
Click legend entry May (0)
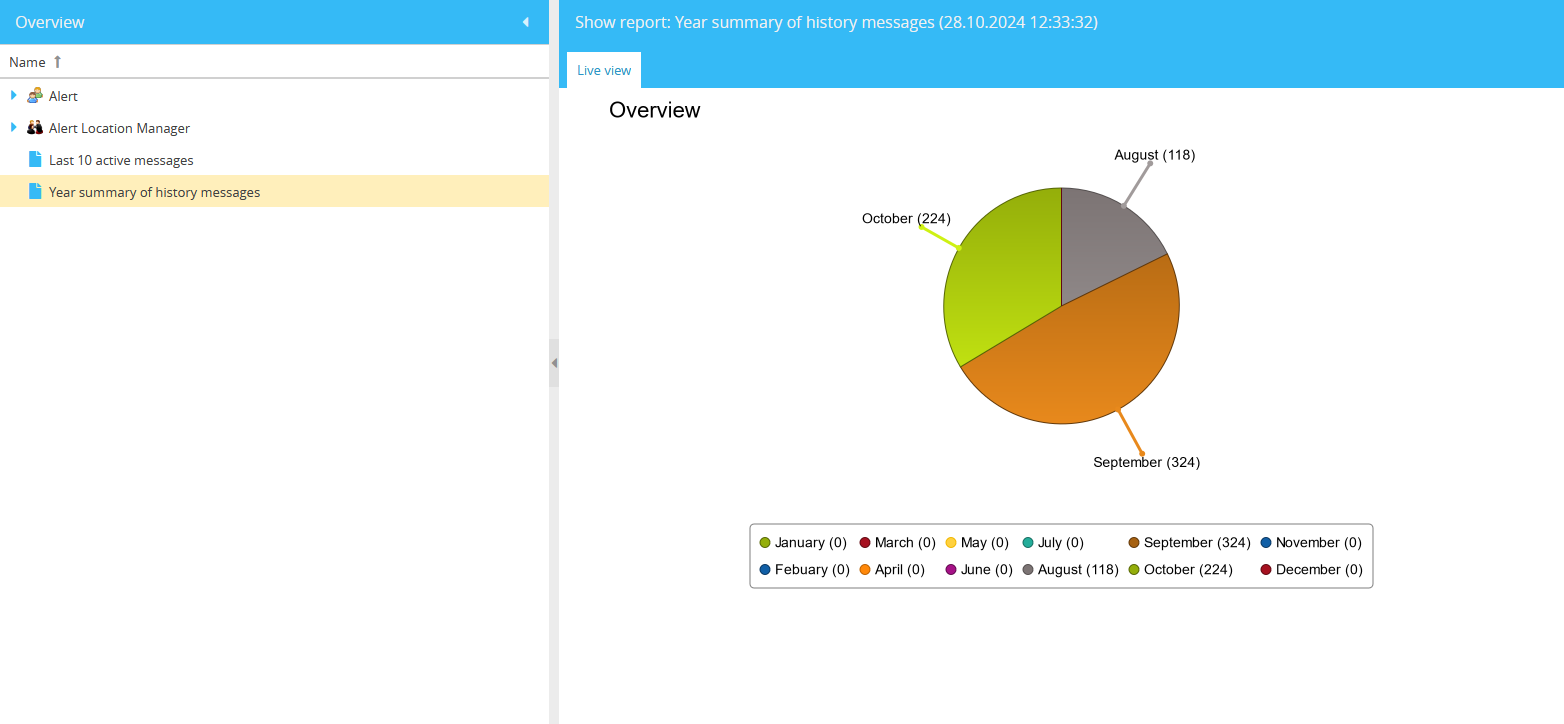tap(985, 543)
